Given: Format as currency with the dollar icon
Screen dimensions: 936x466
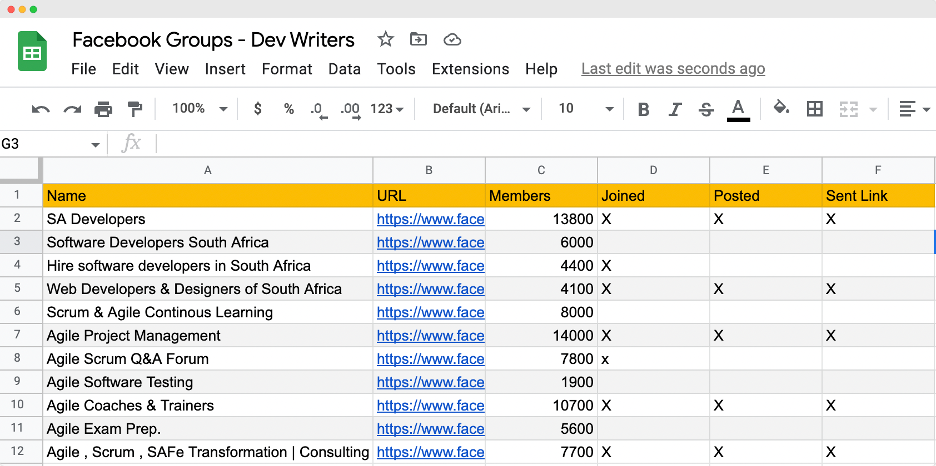Looking at the screenshot, I should click(x=257, y=109).
